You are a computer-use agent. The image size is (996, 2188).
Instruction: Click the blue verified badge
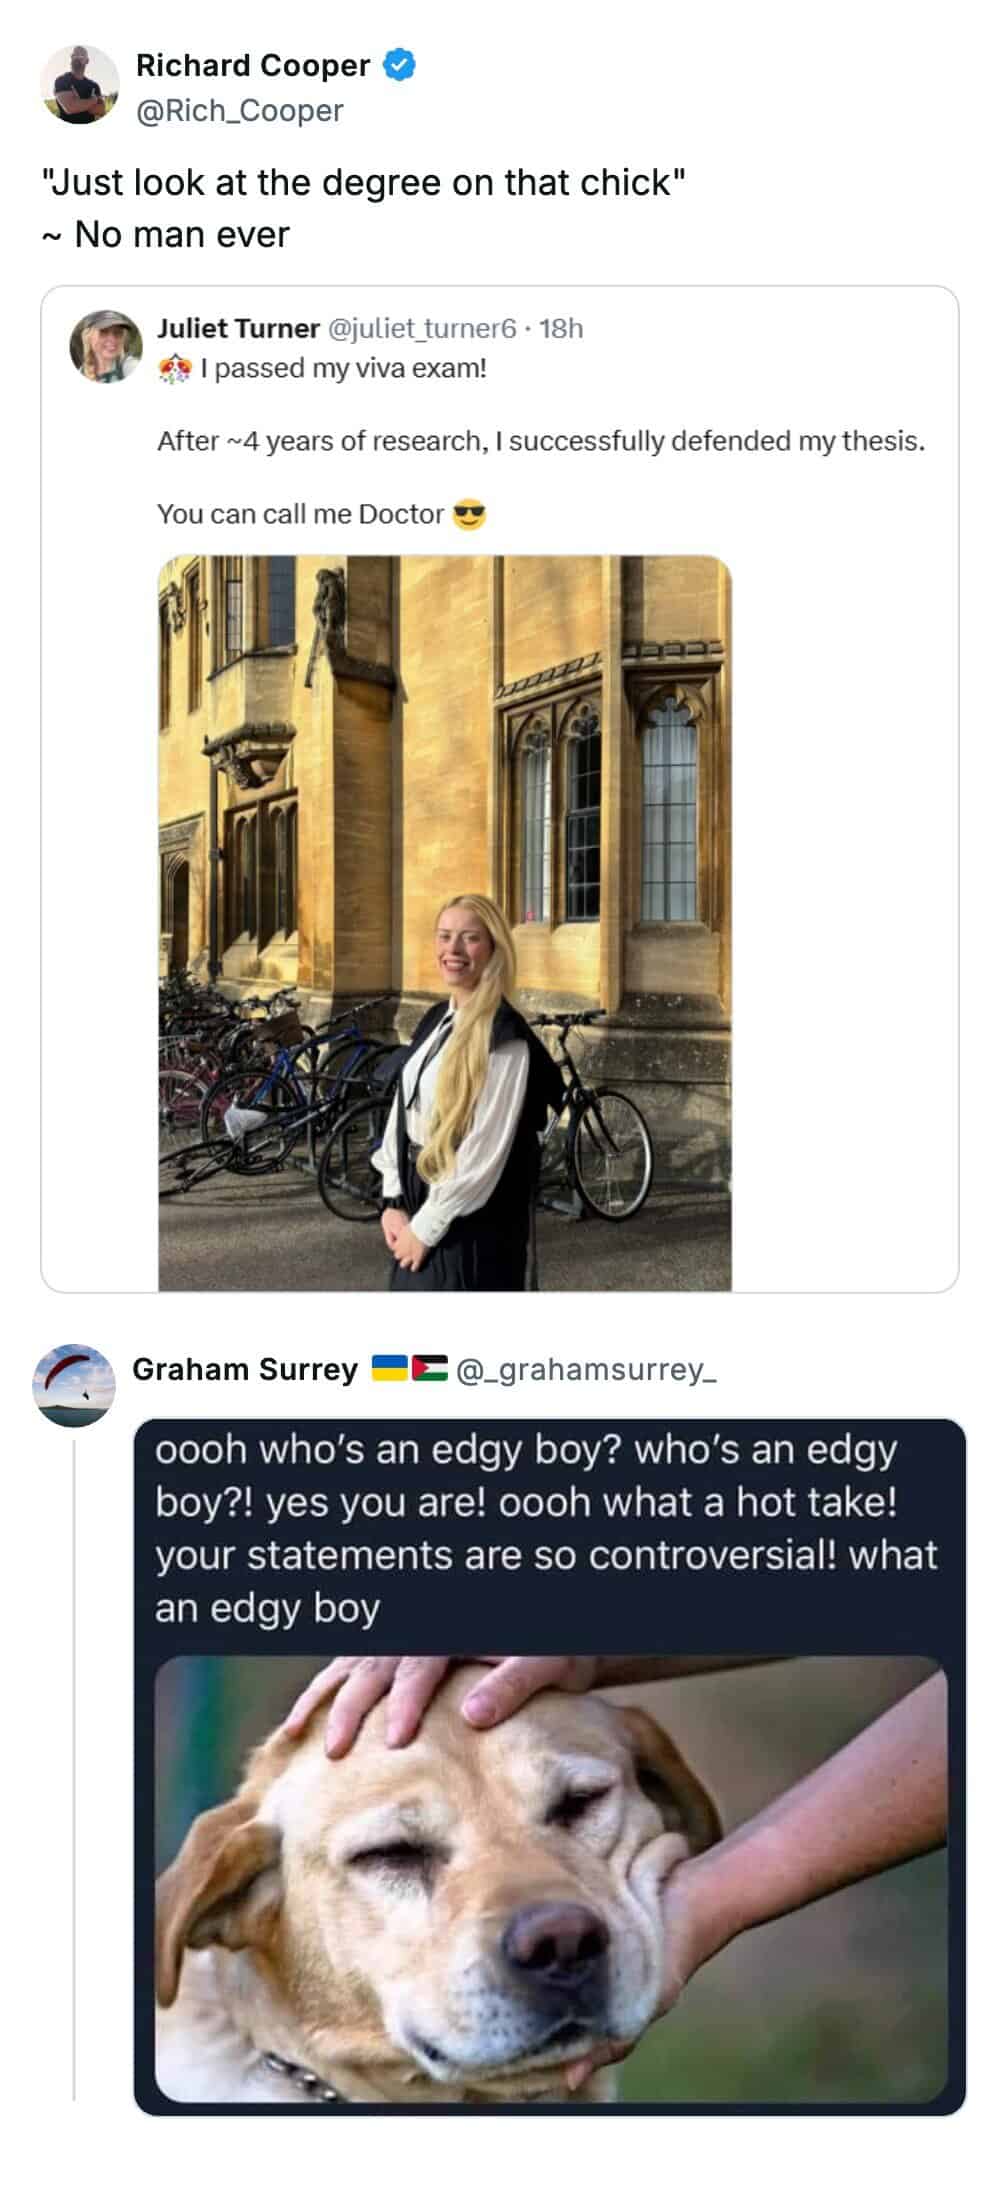(x=400, y=65)
